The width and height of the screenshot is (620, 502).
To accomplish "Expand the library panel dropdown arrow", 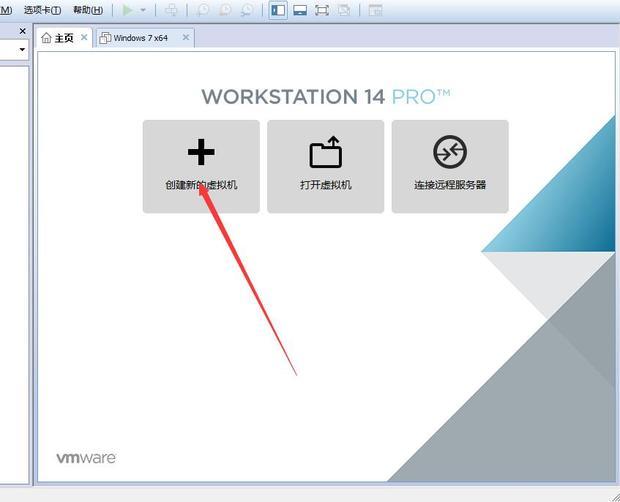I will pyautogui.click(x=22, y=49).
